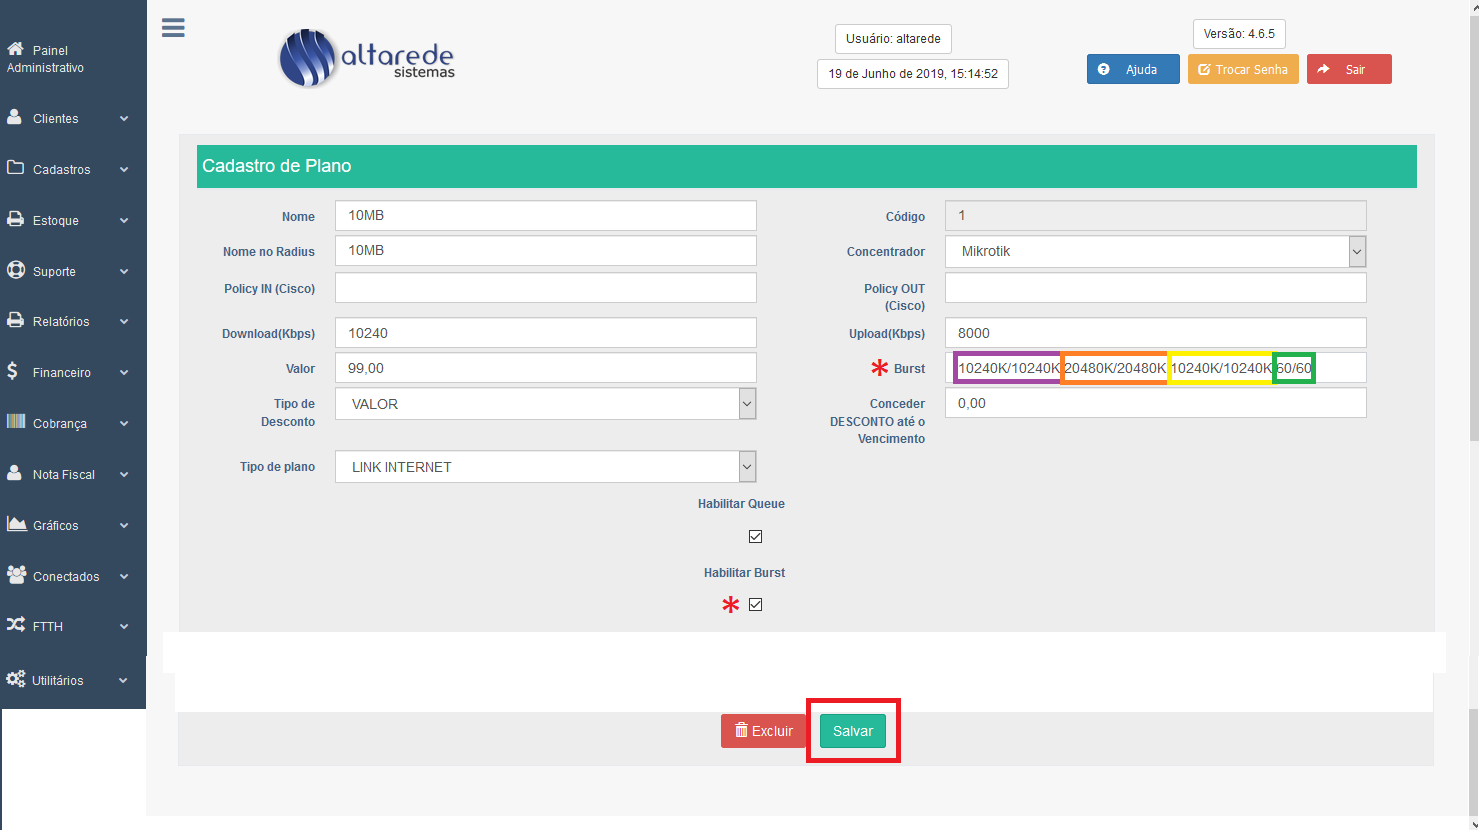
Task: Click the Policy IN (Cisco) field
Action: tap(545, 287)
